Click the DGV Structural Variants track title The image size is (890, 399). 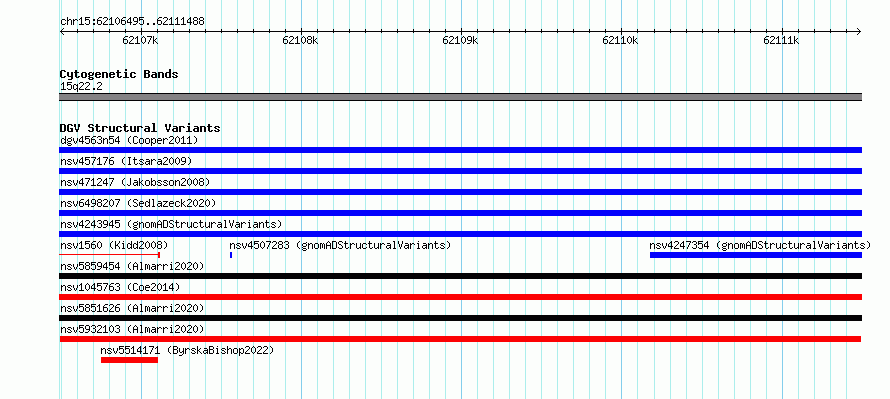tap(140, 128)
